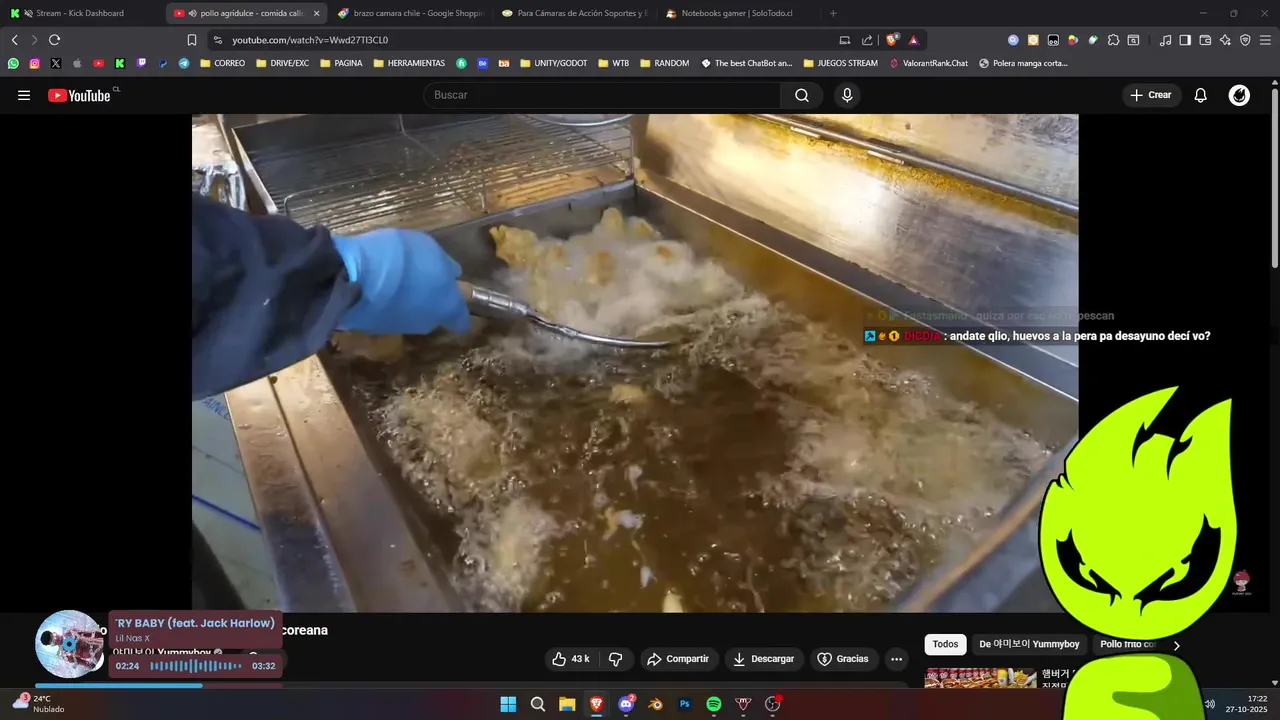The width and height of the screenshot is (1280, 720).
Task: Open Discord from the taskbar
Action: [x=626, y=704]
